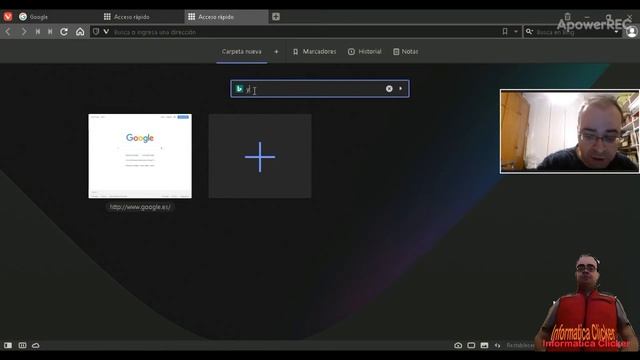The height and width of the screenshot is (360, 640).
Task: Click the rewind history button
Action: (x=38, y=31)
